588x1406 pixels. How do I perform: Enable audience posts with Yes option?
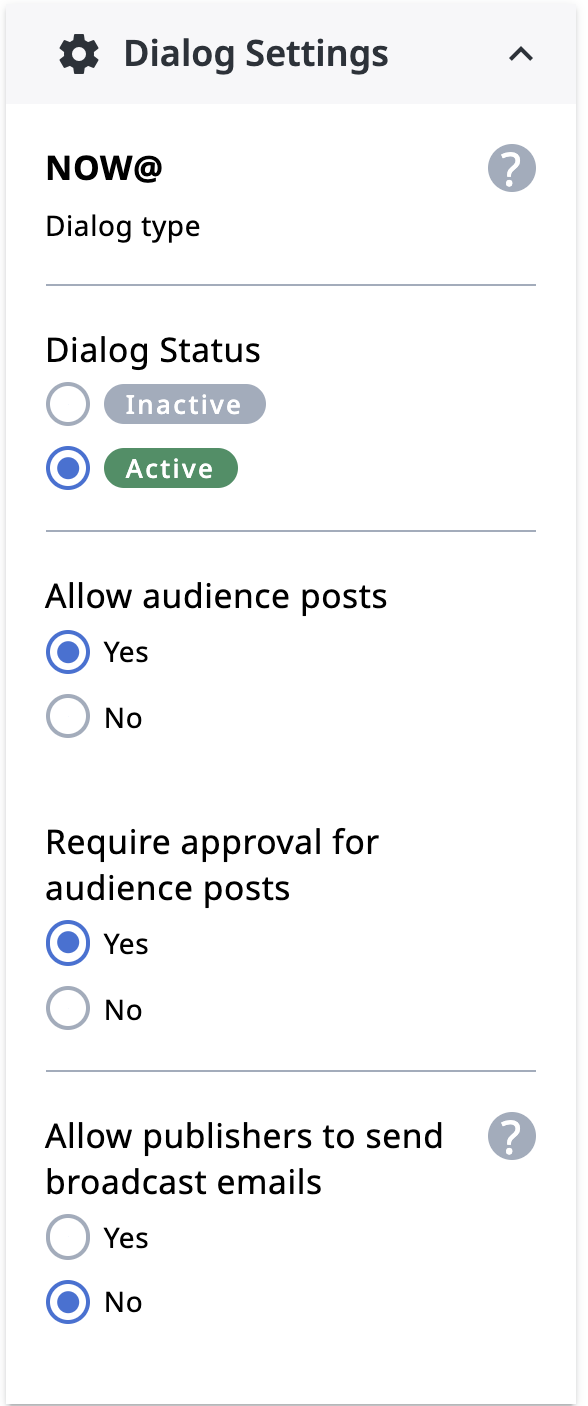(67, 651)
